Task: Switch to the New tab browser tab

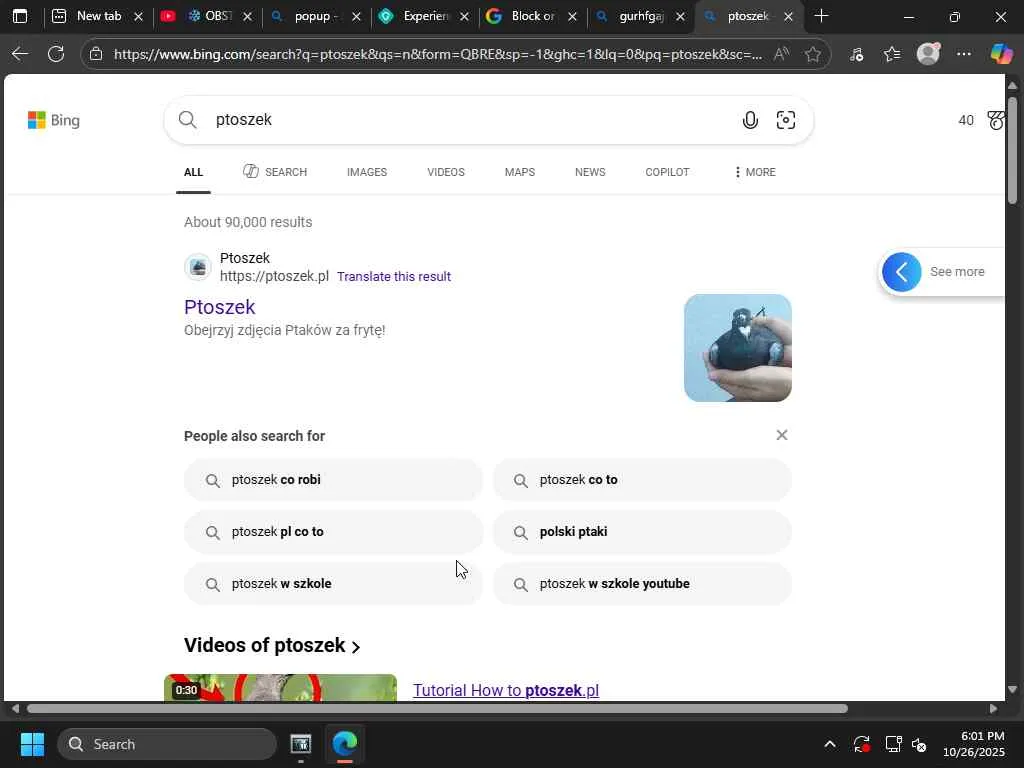Action: [97, 16]
